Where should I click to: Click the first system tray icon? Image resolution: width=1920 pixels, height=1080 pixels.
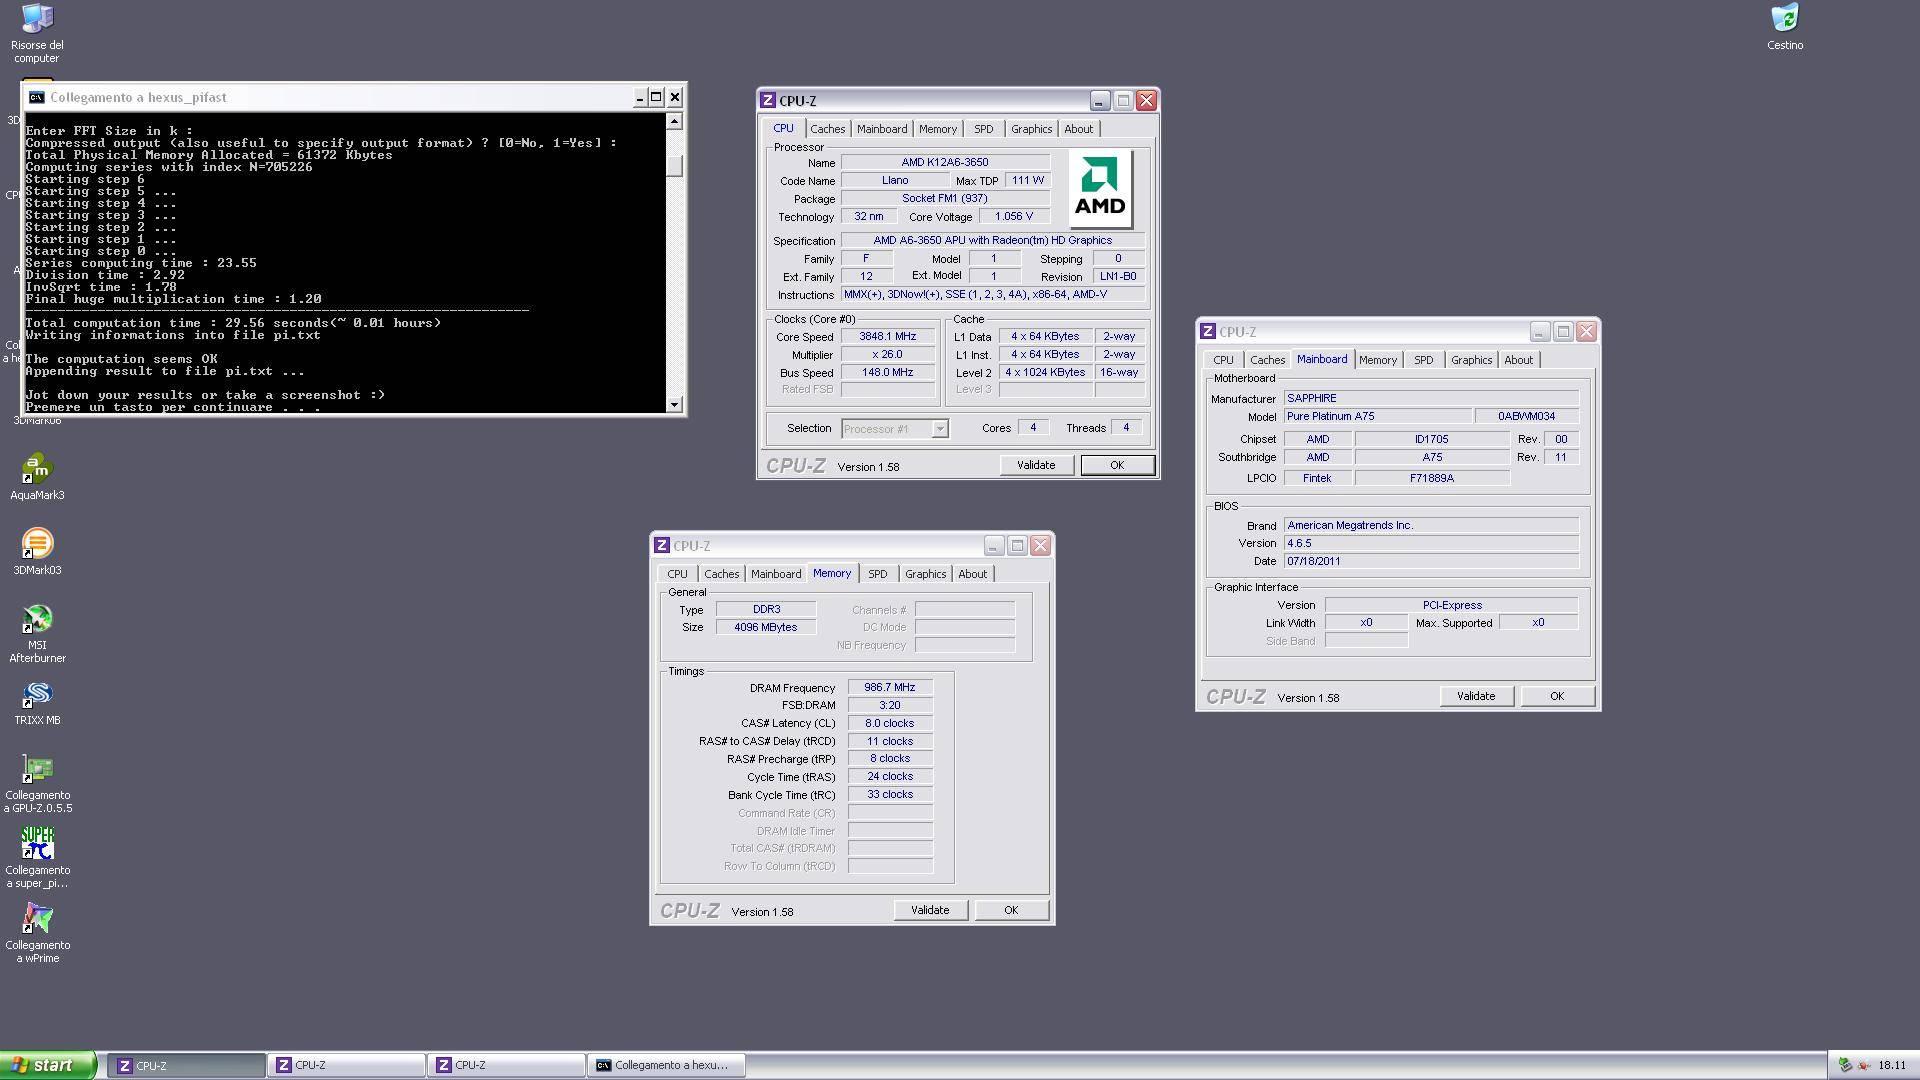[x=1845, y=1065]
